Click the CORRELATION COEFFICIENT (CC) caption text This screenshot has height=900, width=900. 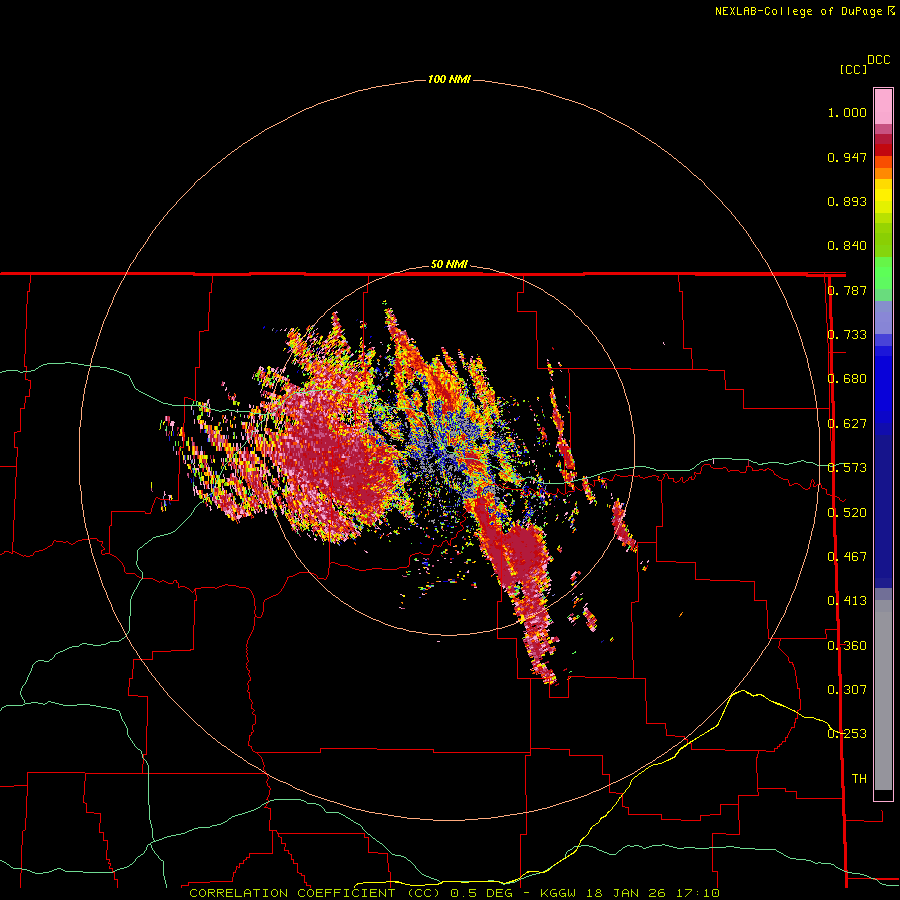[x=314, y=893]
